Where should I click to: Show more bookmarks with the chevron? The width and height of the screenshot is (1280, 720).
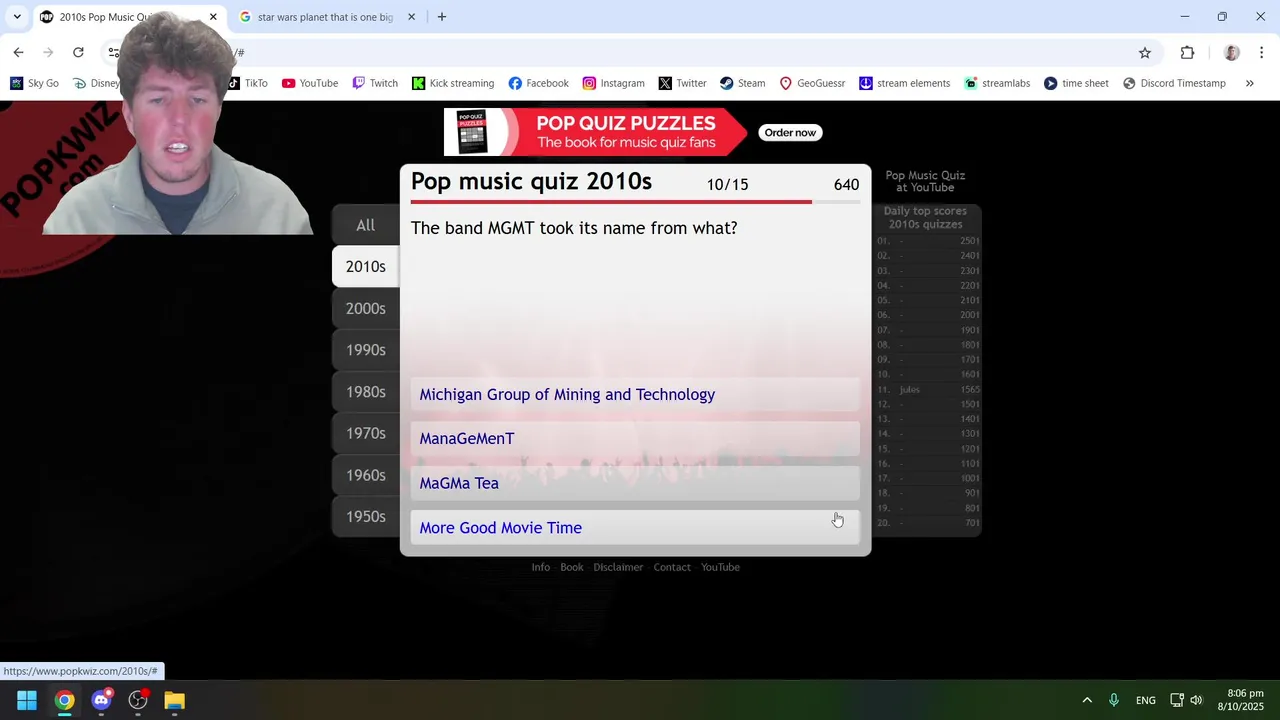click(1250, 83)
